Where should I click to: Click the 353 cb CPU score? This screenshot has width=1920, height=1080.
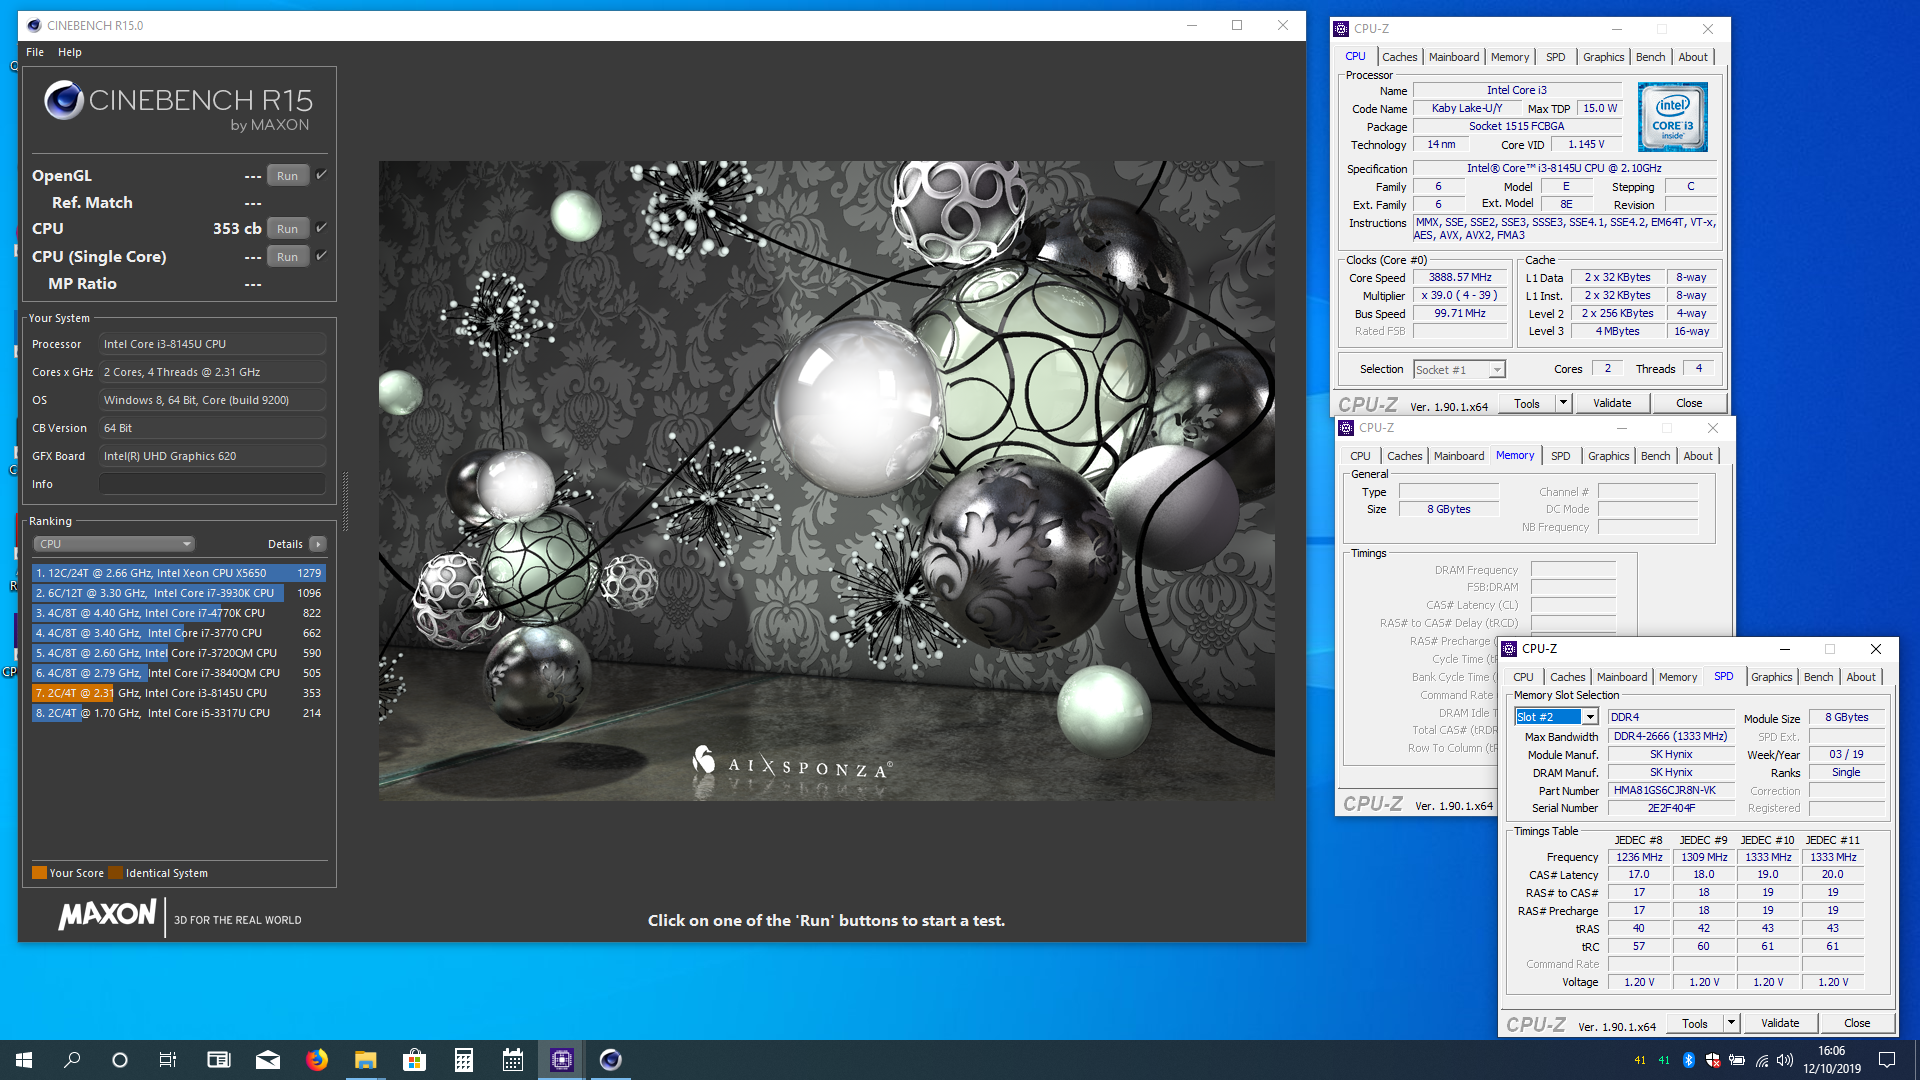click(x=236, y=228)
